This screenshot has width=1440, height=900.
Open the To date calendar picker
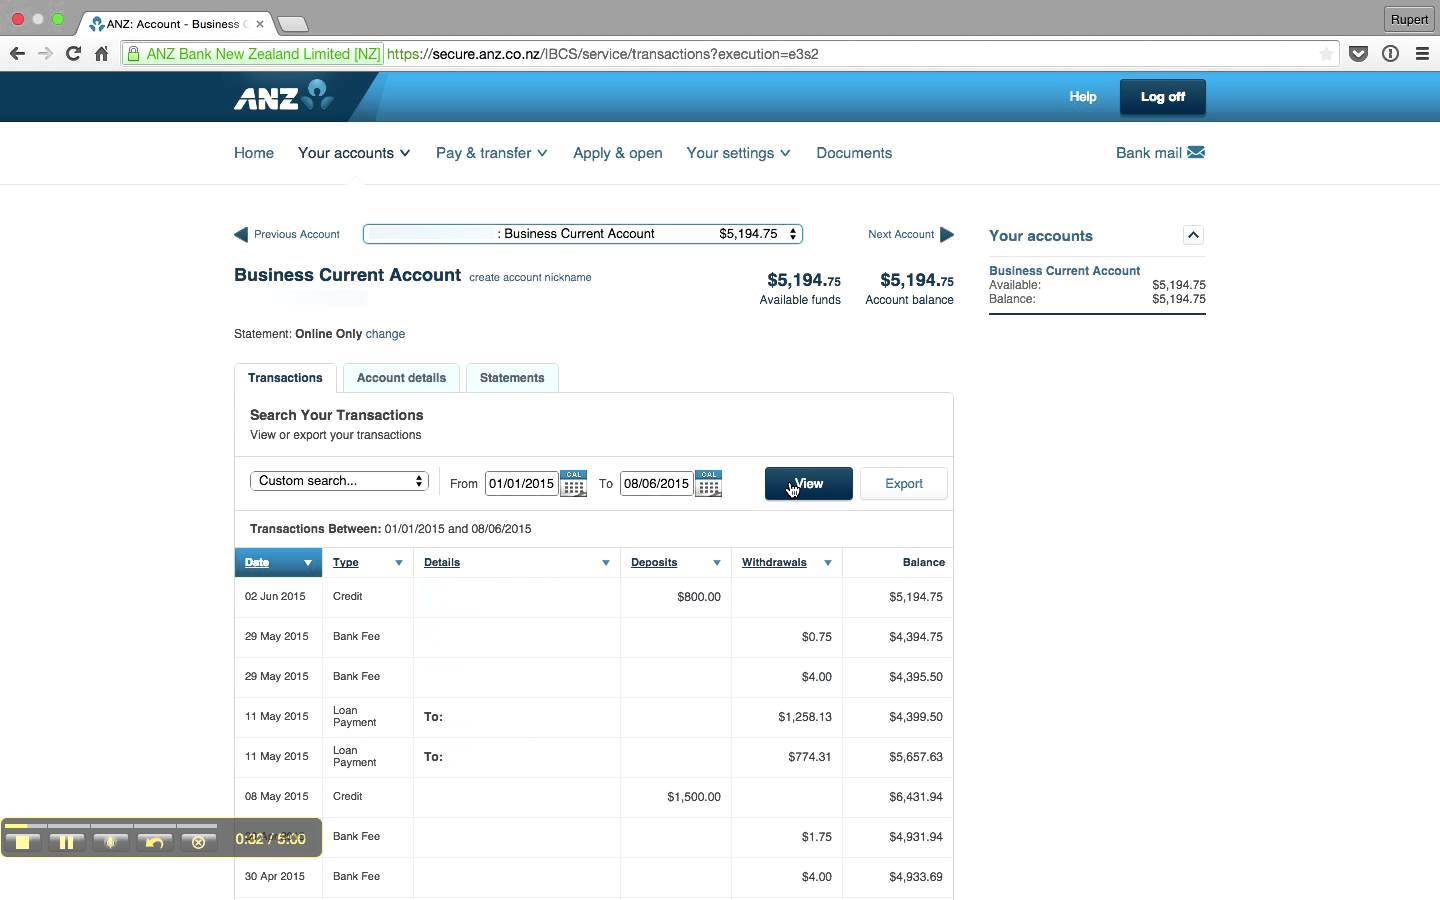coord(708,483)
